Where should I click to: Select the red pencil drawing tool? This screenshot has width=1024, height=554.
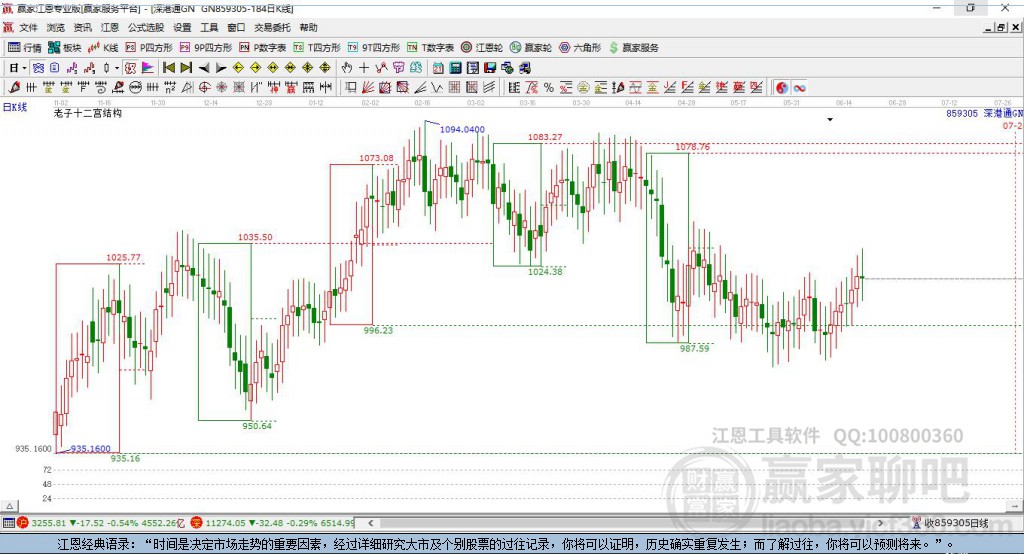click(14, 88)
